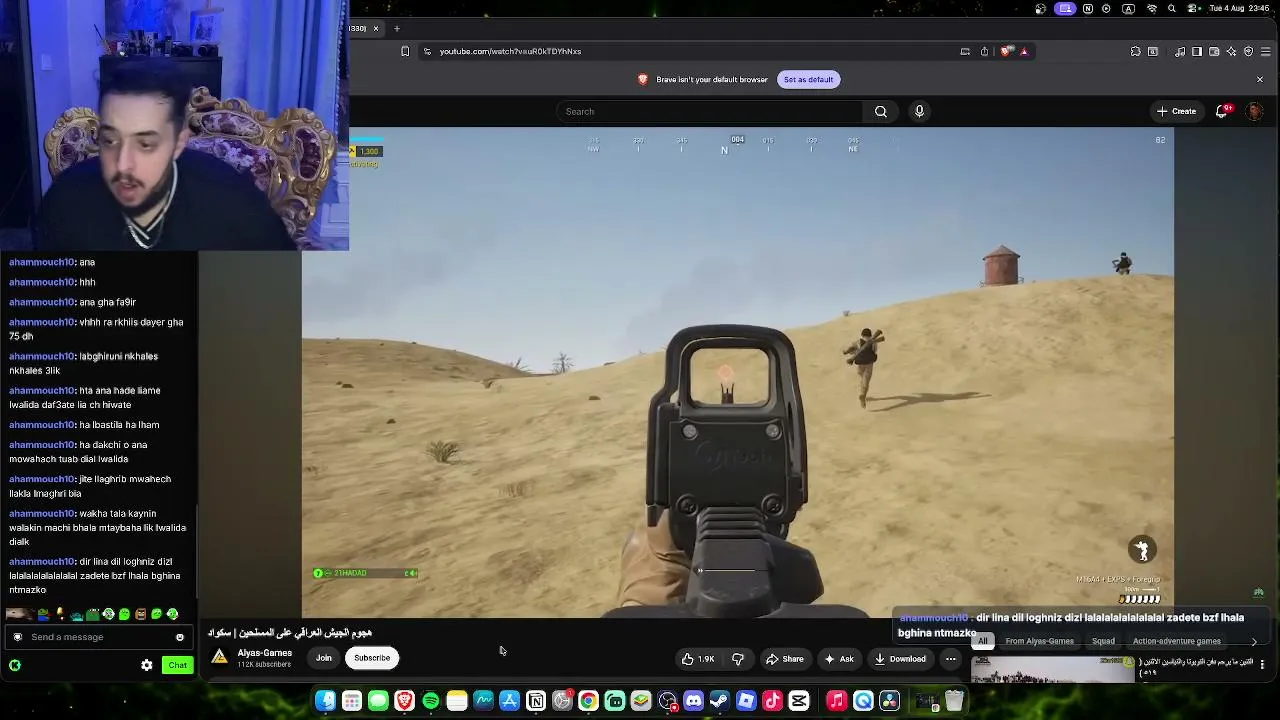Open Apple Music from the dock
The height and width of the screenshot is (720, 1280).
837,701
